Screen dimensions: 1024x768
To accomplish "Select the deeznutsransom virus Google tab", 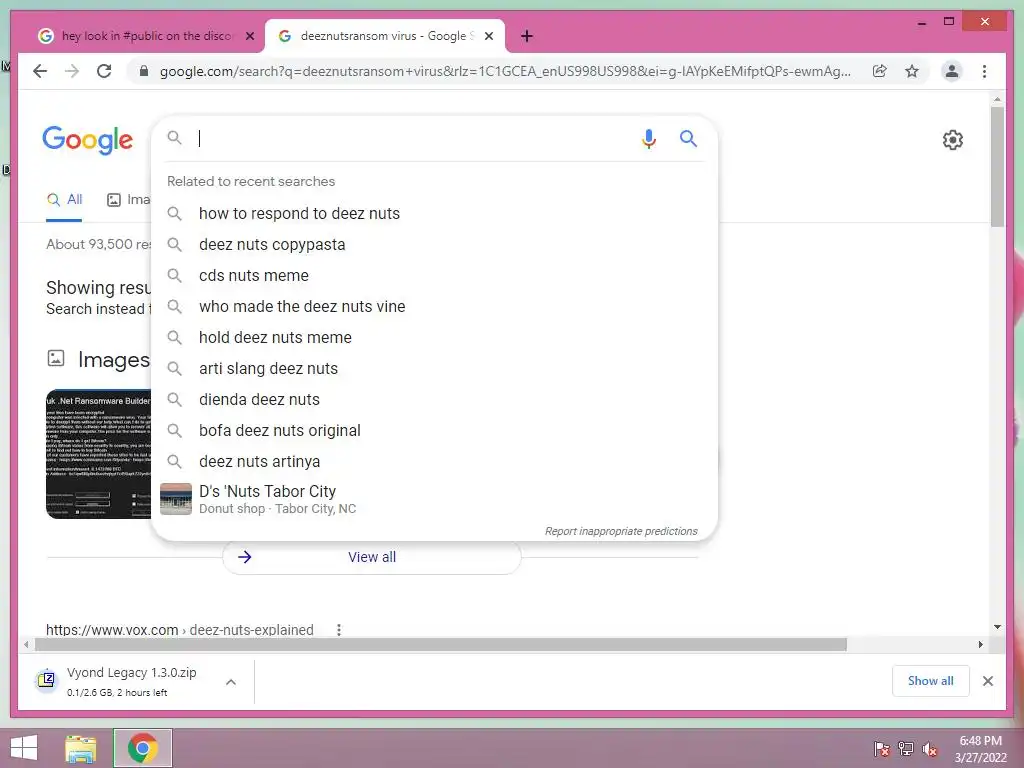I will [385, 36].
